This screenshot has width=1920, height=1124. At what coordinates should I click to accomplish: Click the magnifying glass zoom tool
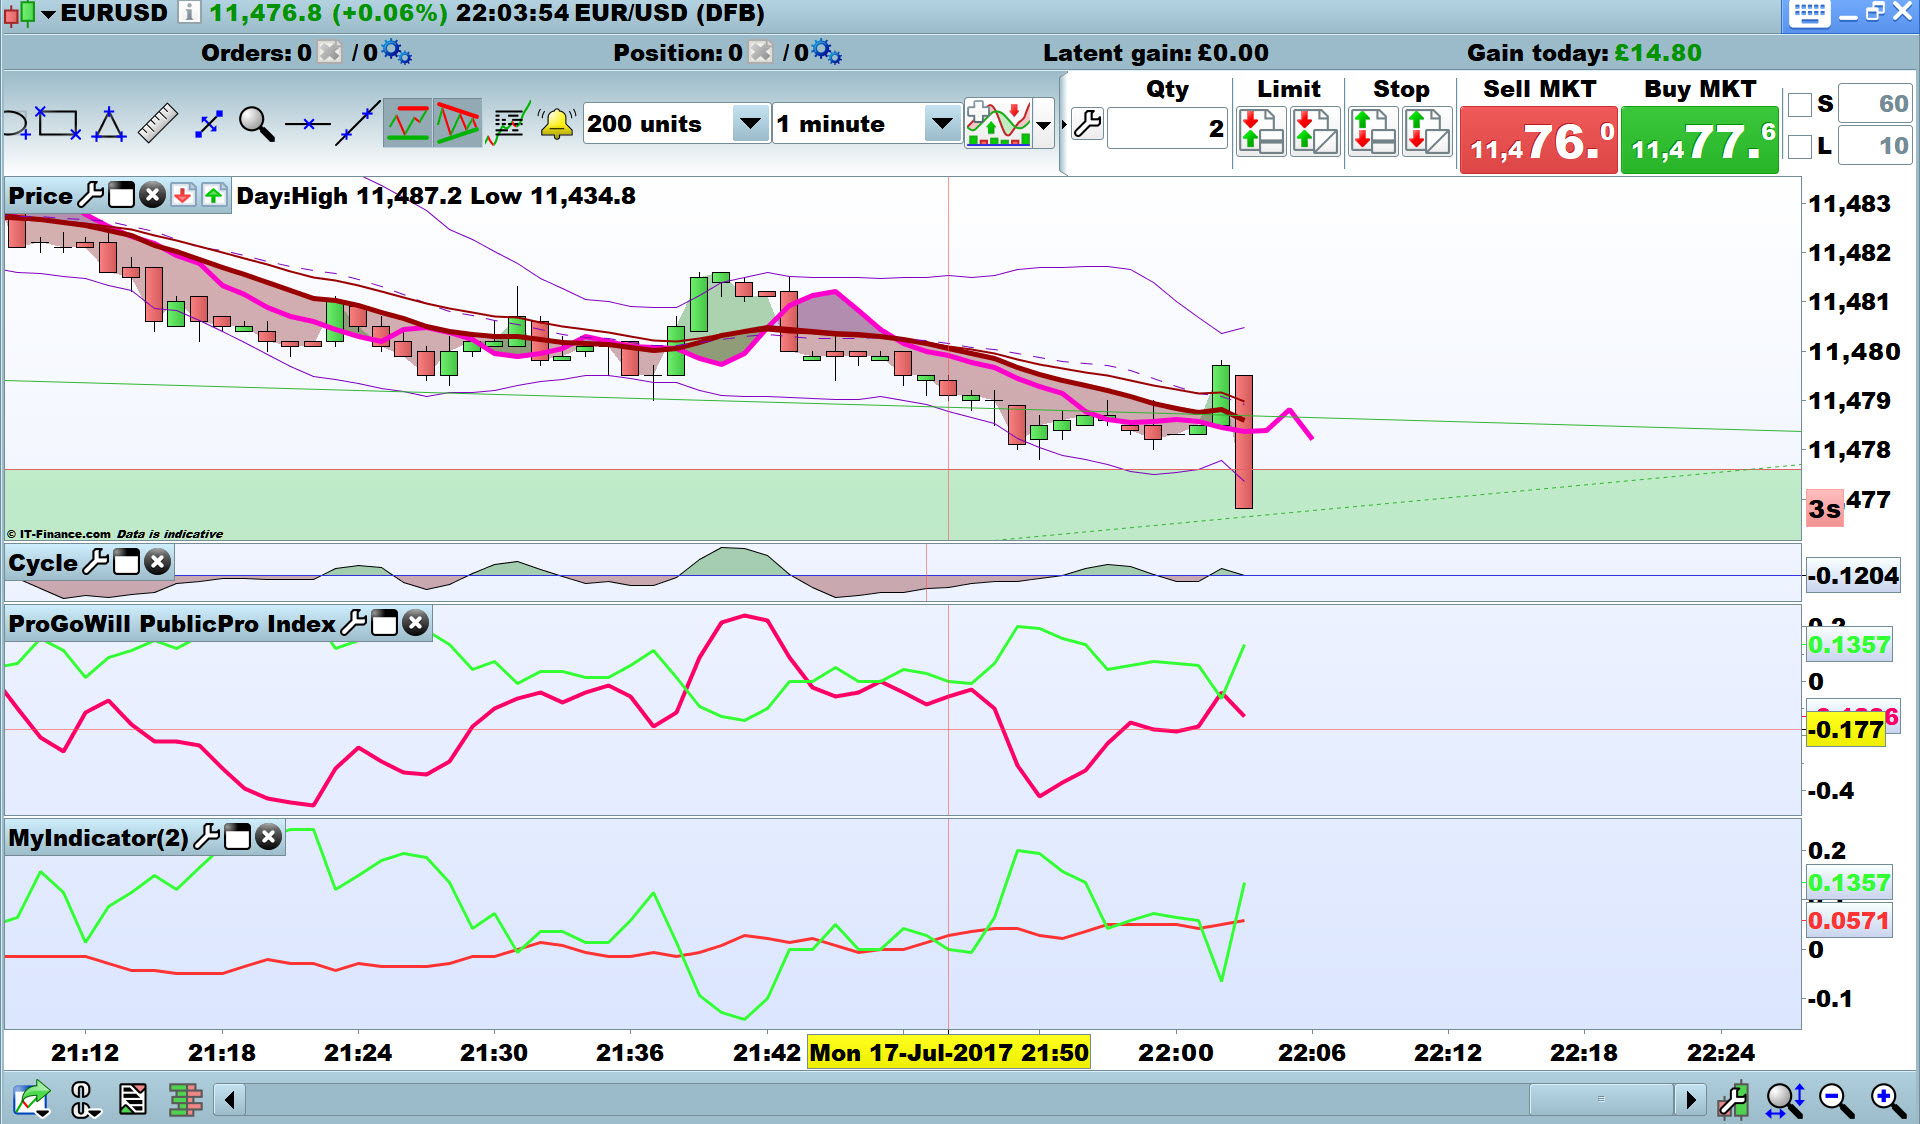(256, 124)
